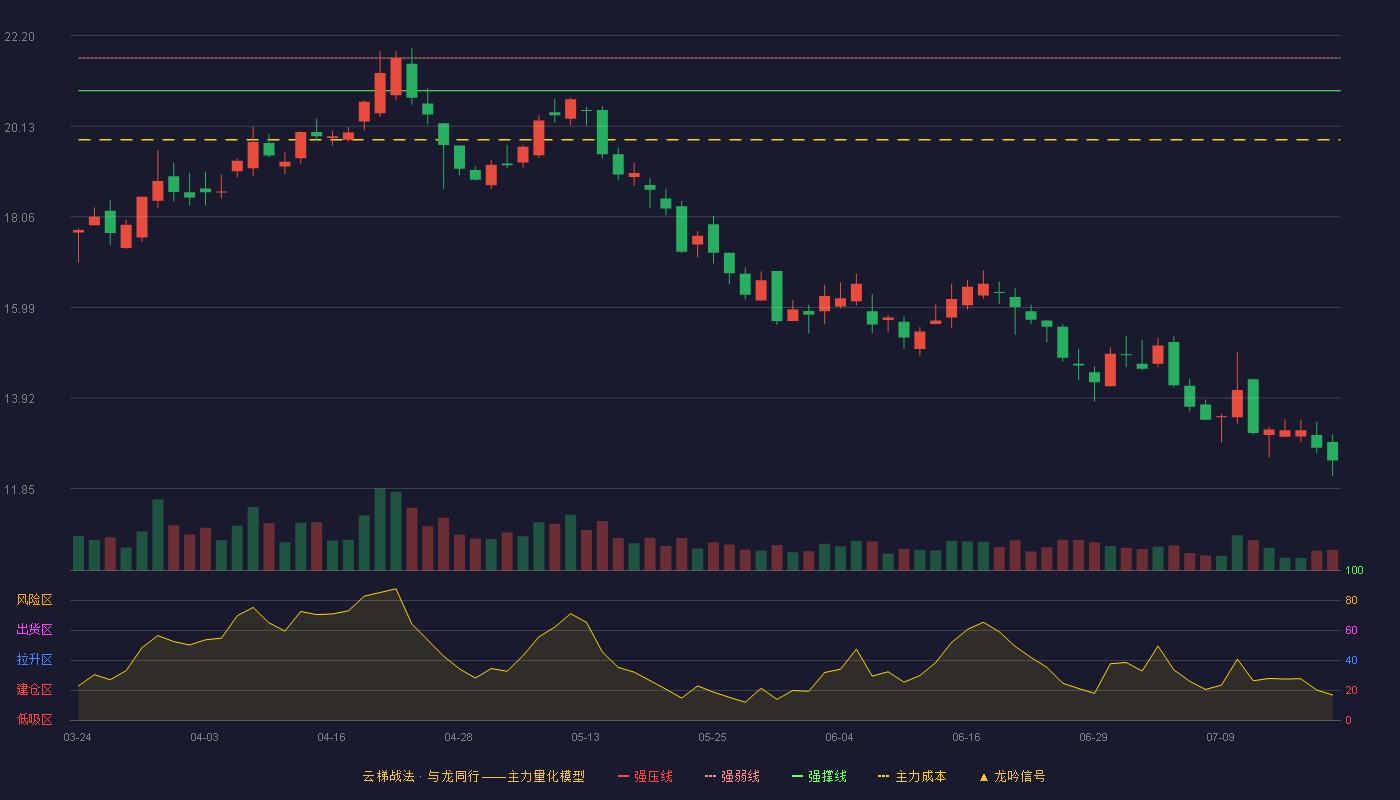Click the 06-16 date axis marker
Viewport: 1400px width, 800px height.
click(966, 737)
